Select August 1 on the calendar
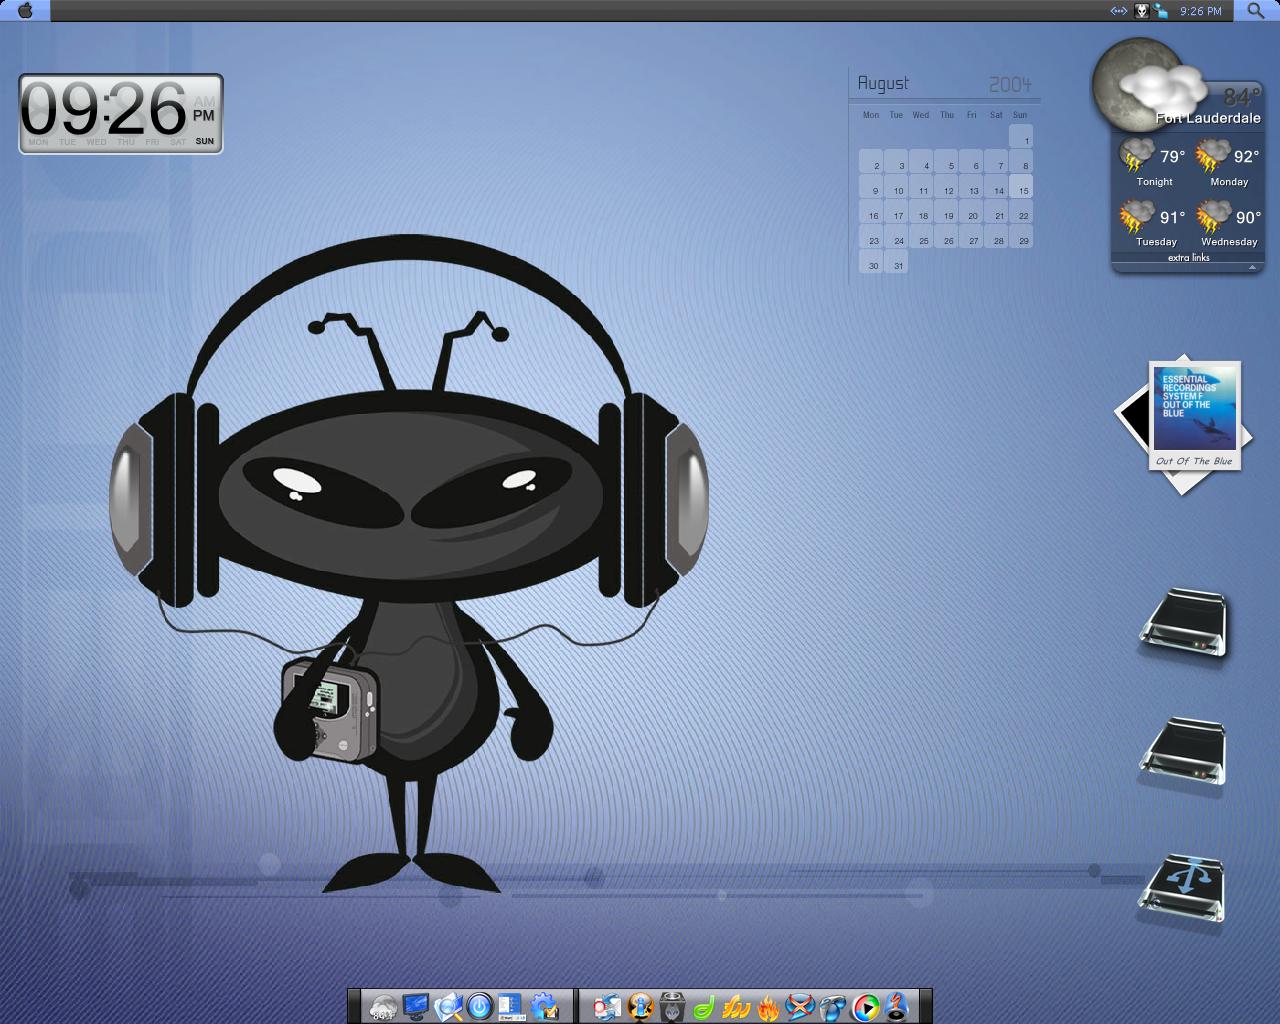This screenshot has width=1280, height=1024. [1021, 137]
